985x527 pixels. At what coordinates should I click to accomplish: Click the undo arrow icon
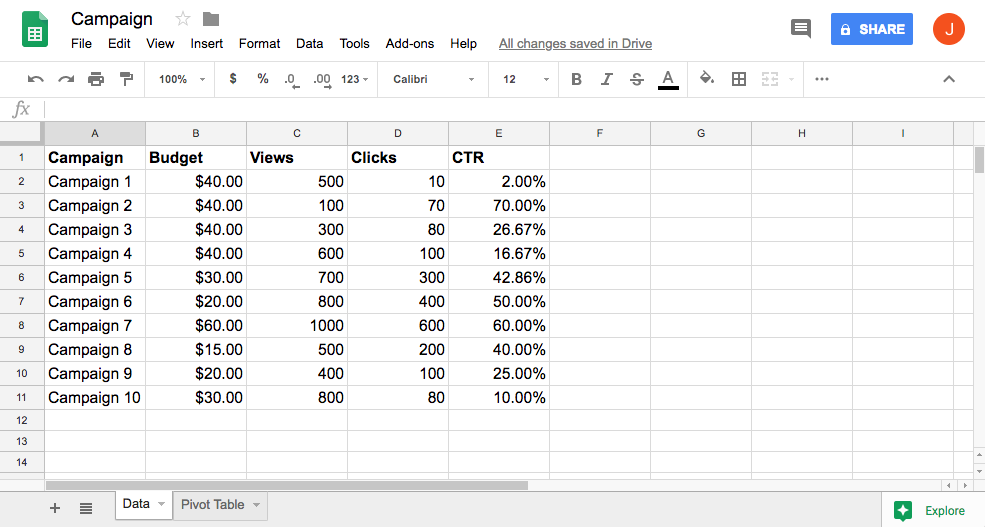tap(36, 79)
